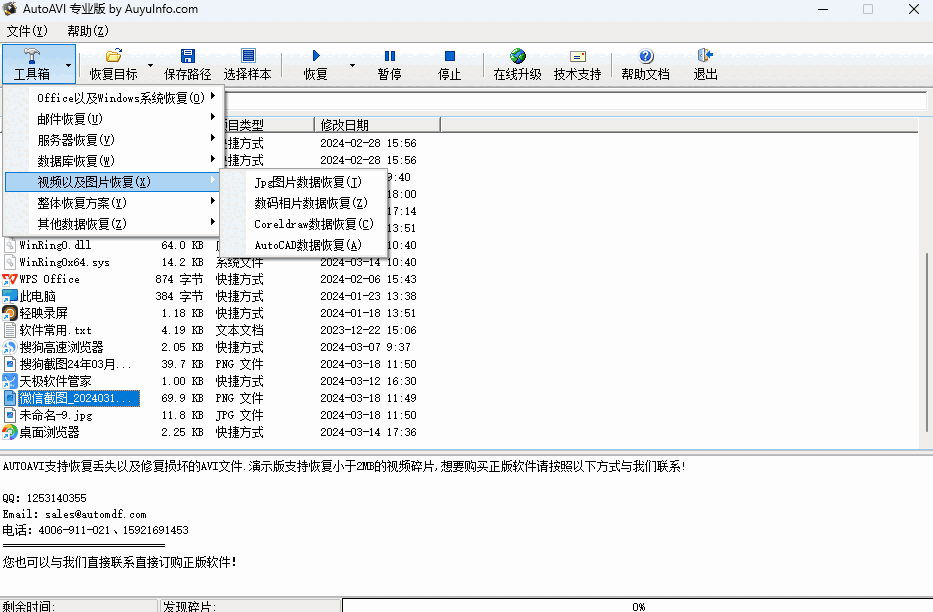The height and width of the screenshot is (612, 933).
Task: Open the 帮助文档 help document
Action: coord(645,64)
